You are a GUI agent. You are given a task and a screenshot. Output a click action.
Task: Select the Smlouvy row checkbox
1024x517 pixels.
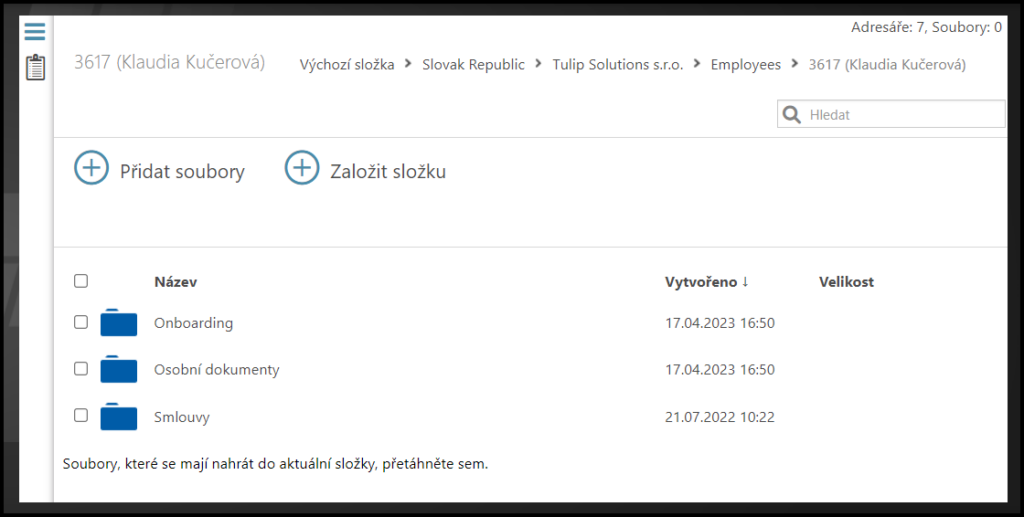[81, 415]
